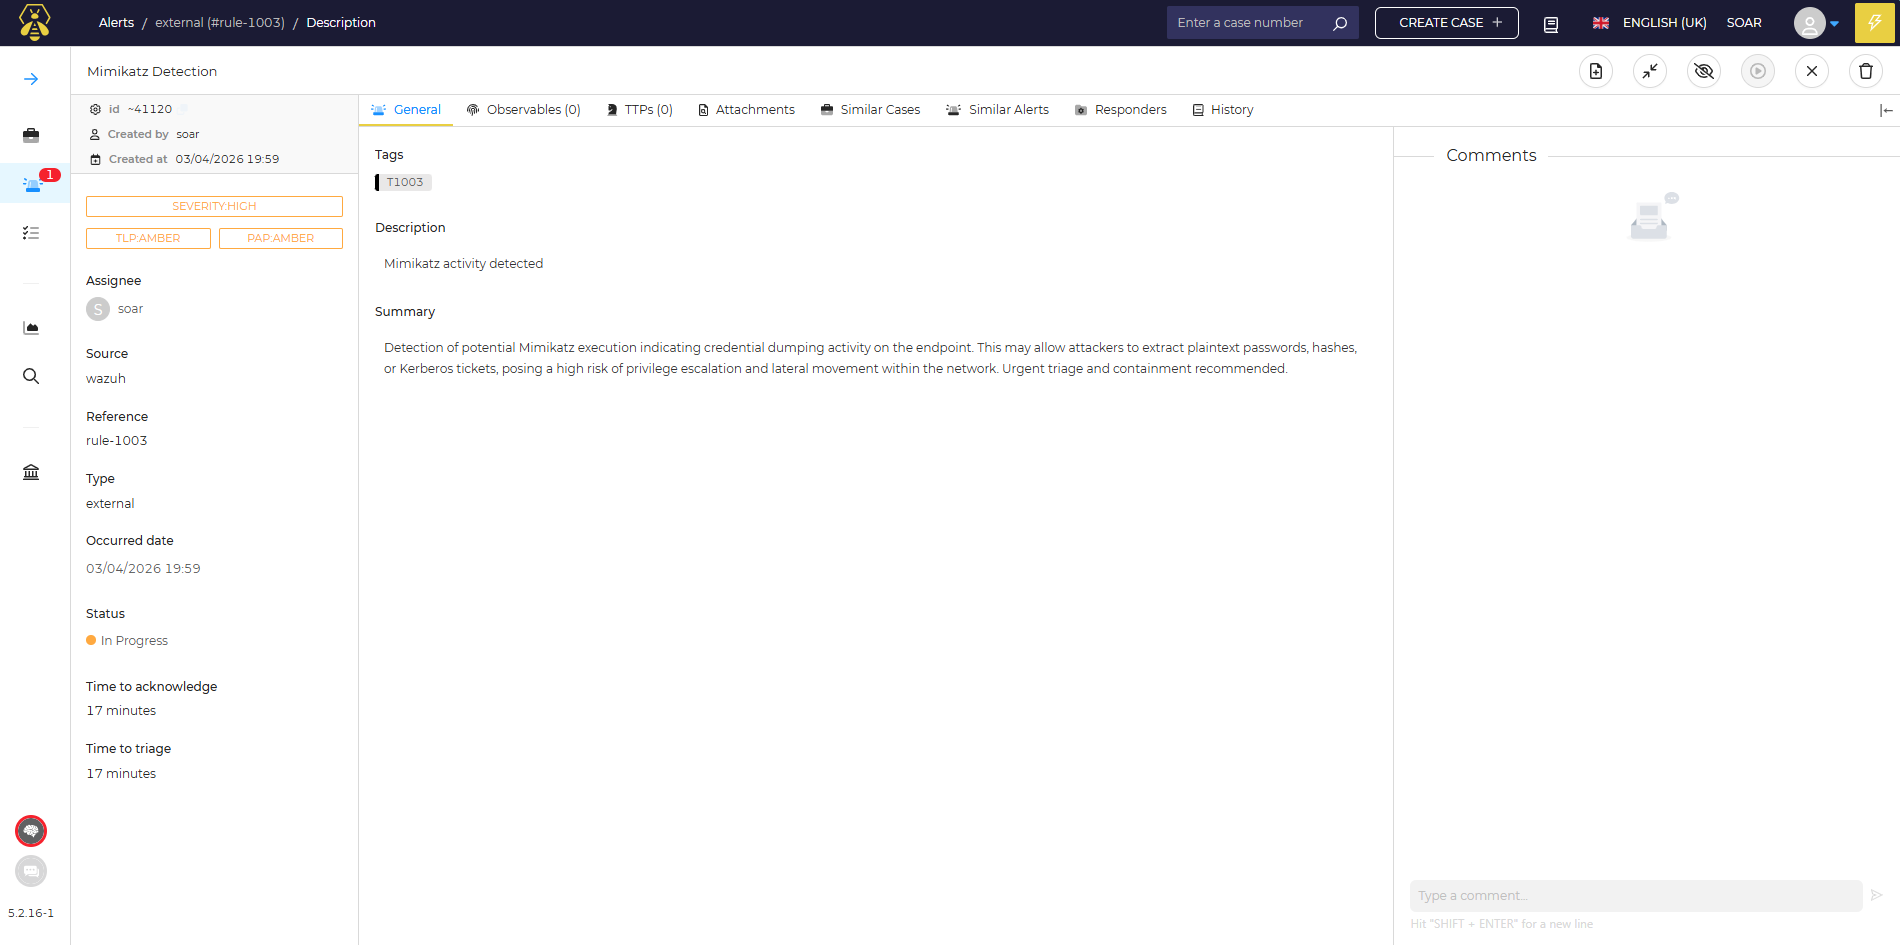
Task: Open the Dashboards chart icon in sidebar
Action: click(31, 328)
